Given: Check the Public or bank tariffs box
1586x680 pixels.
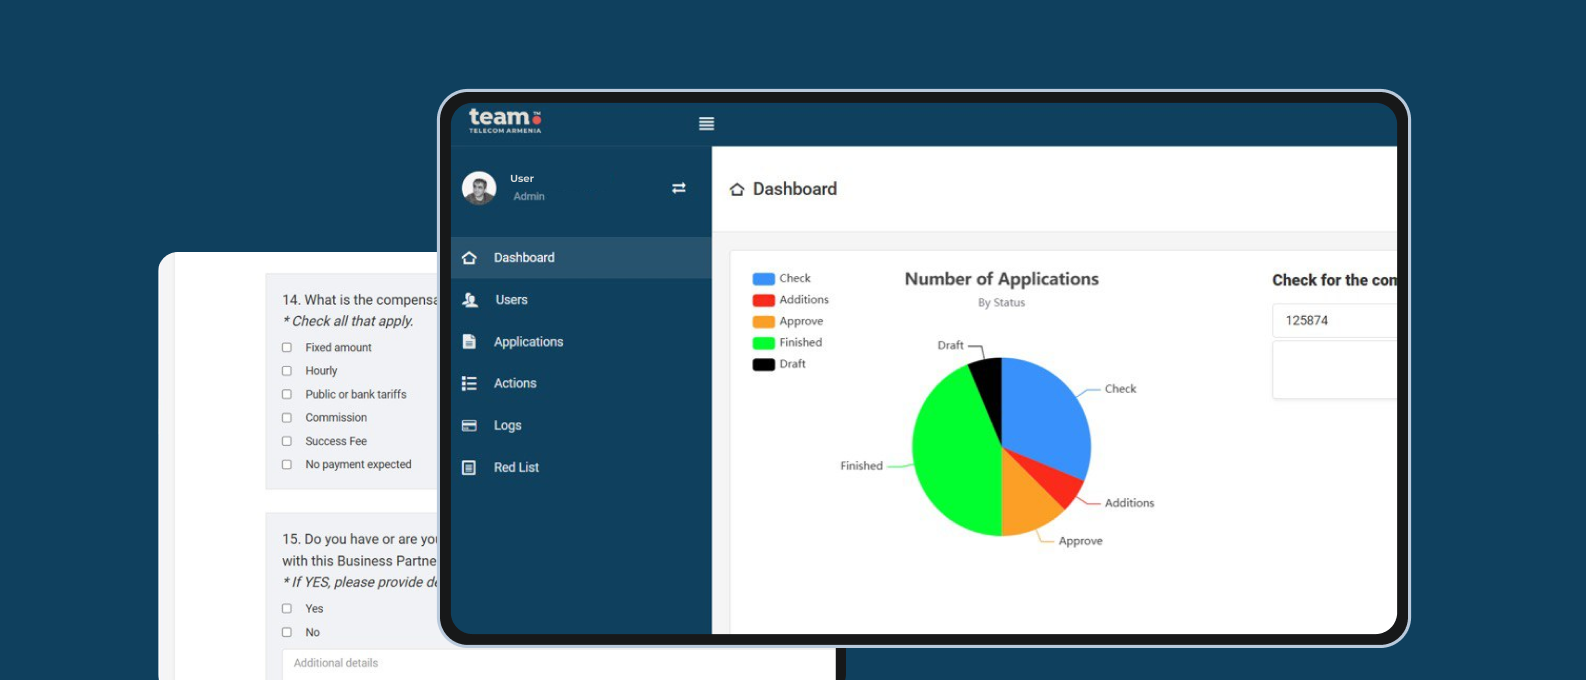Looking at the screenshot, I should point(287,395).
